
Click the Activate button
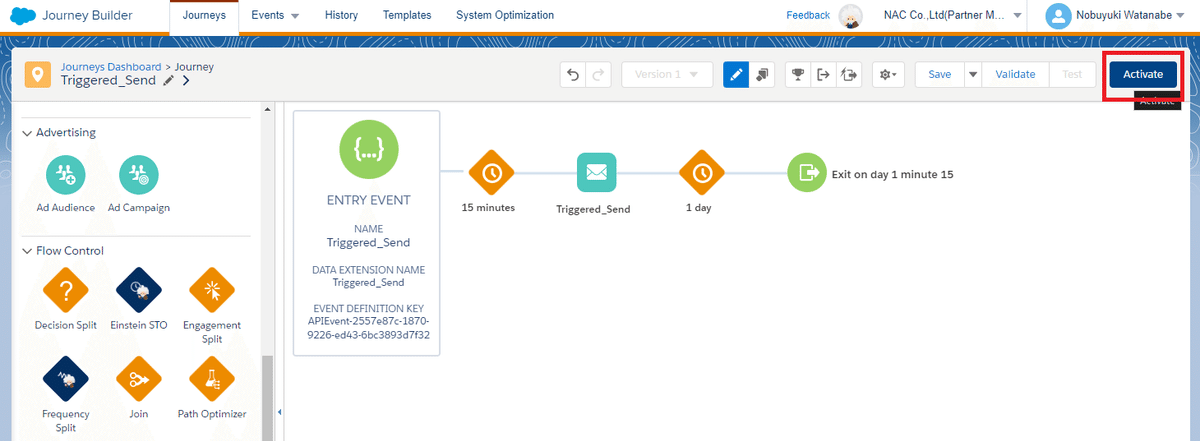coord(1143,75)
